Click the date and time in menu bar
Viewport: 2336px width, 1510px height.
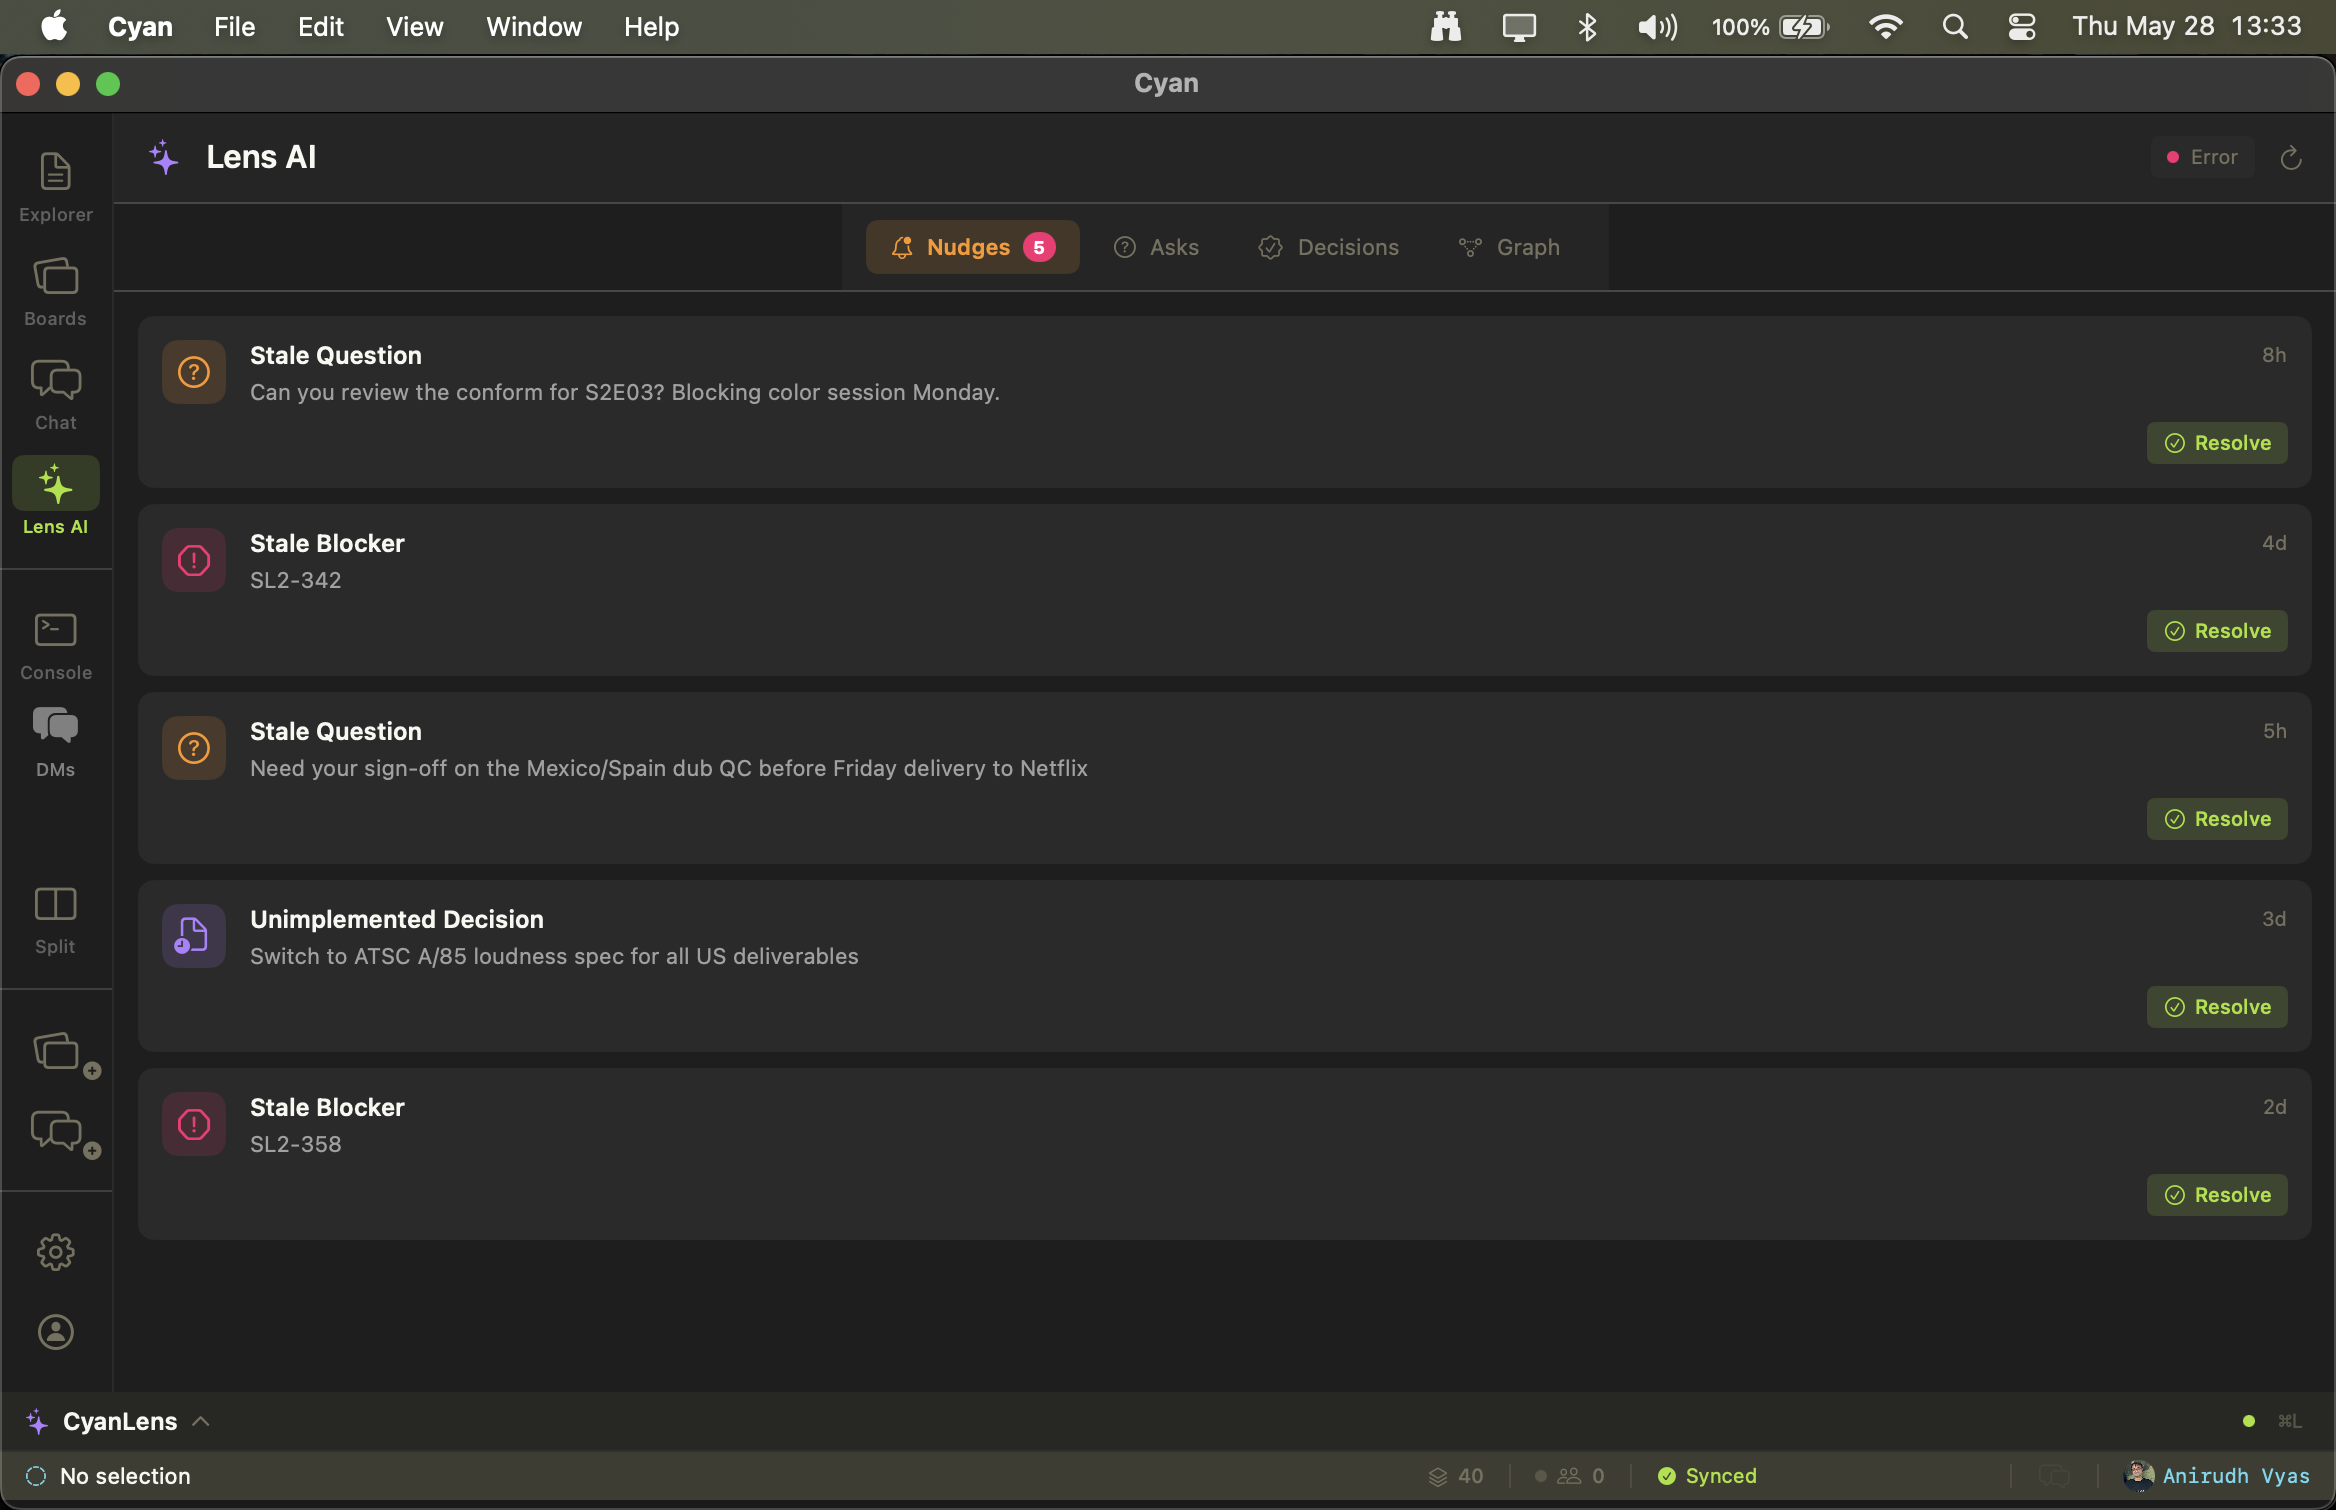2187,27
